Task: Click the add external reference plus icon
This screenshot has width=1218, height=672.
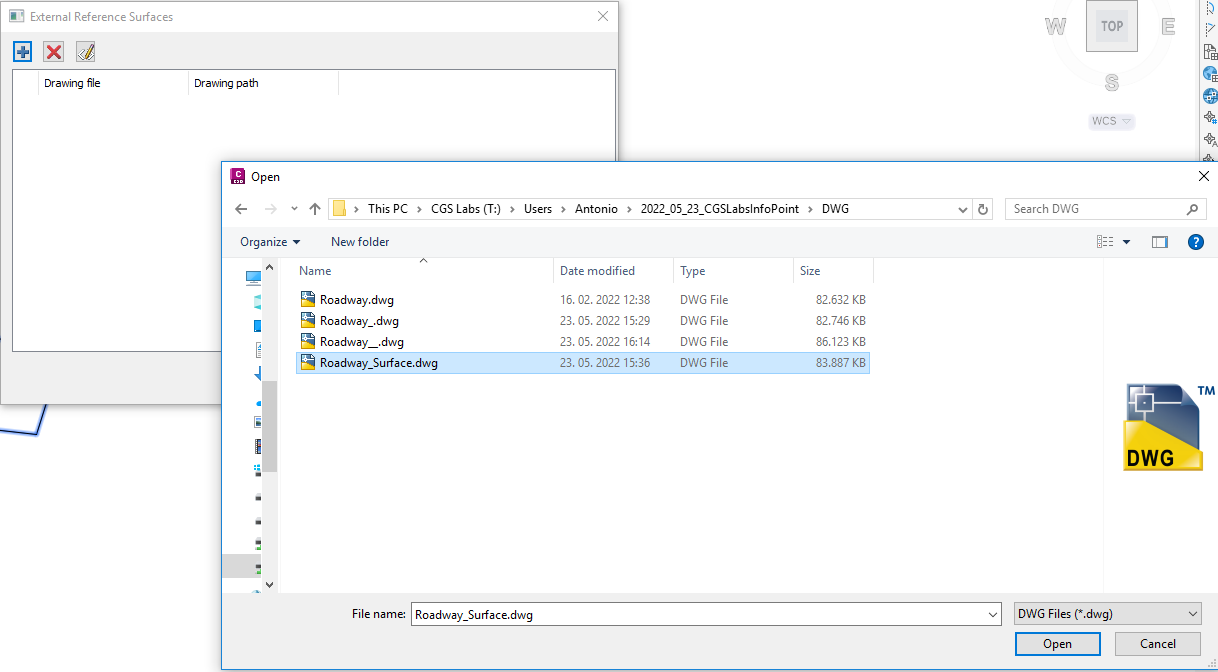Action: [23, 52]
